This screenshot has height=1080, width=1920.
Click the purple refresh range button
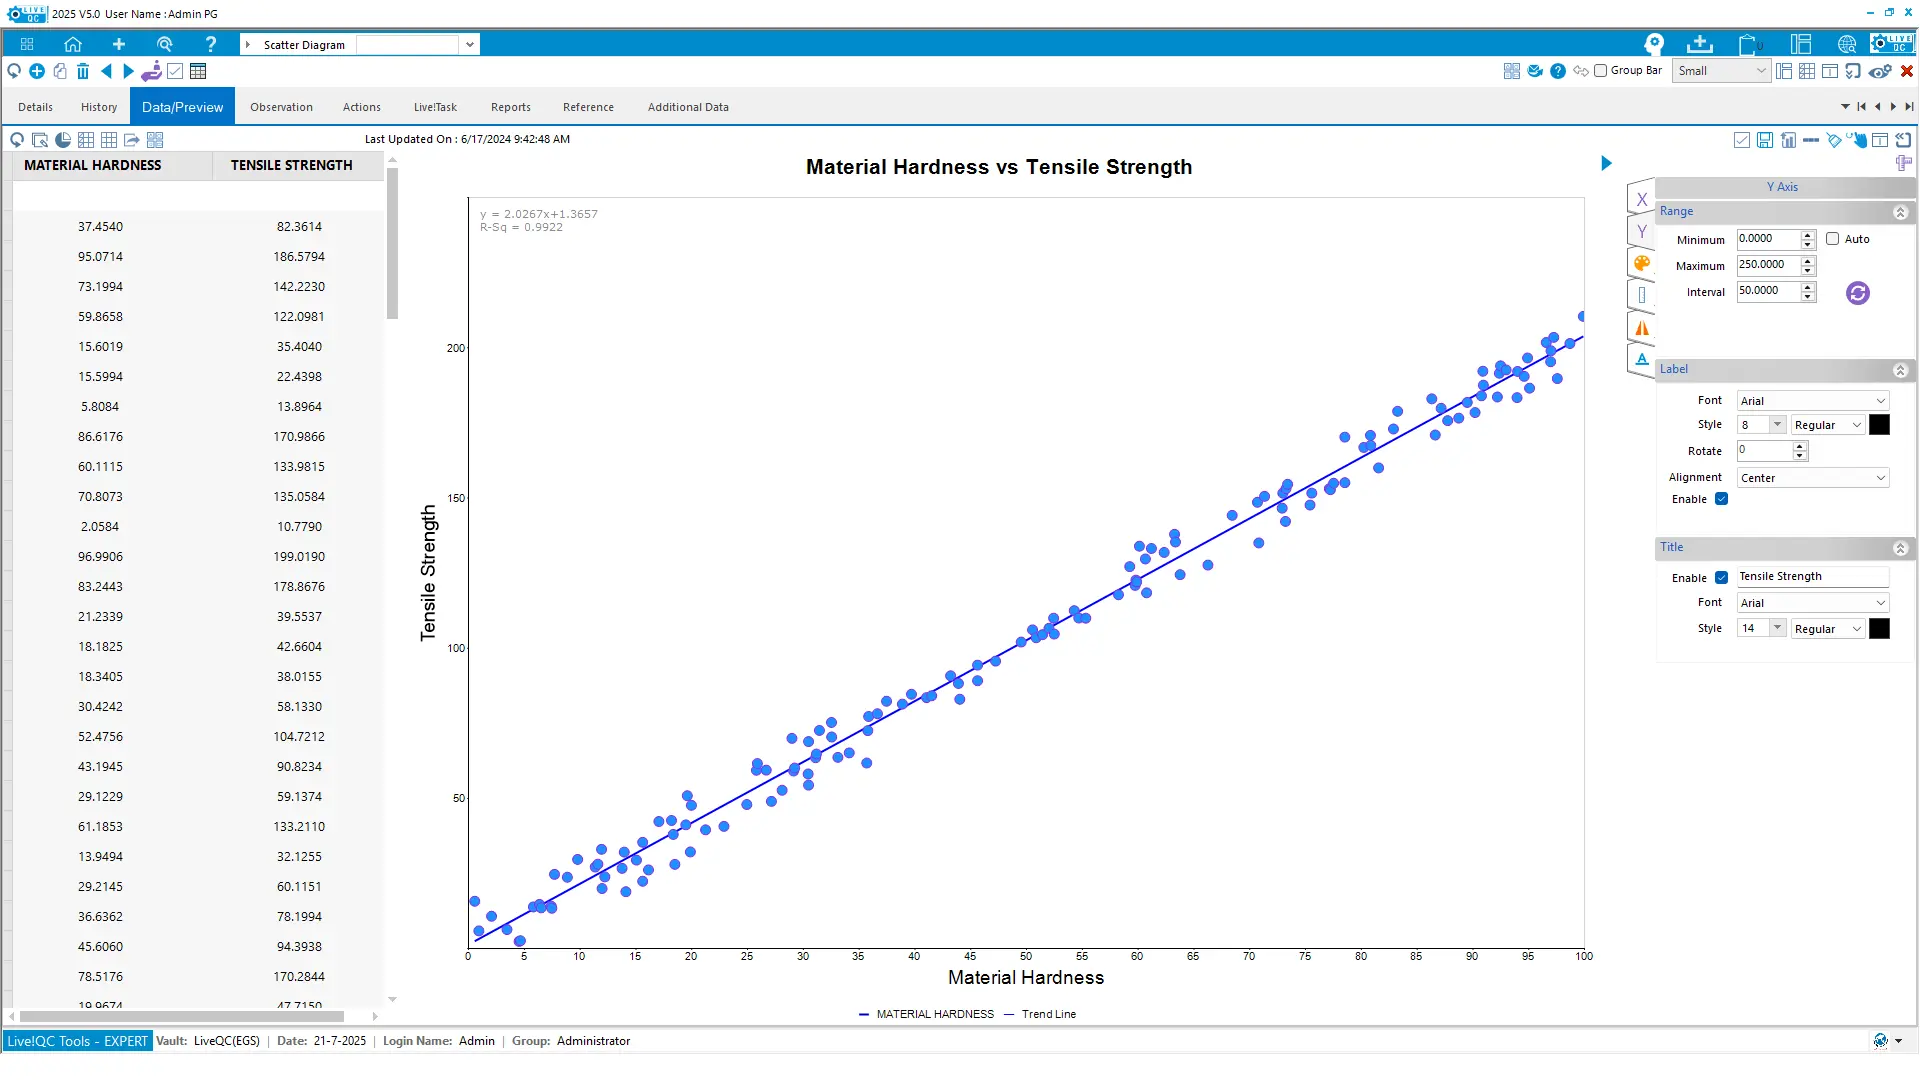coord(1857,293)
